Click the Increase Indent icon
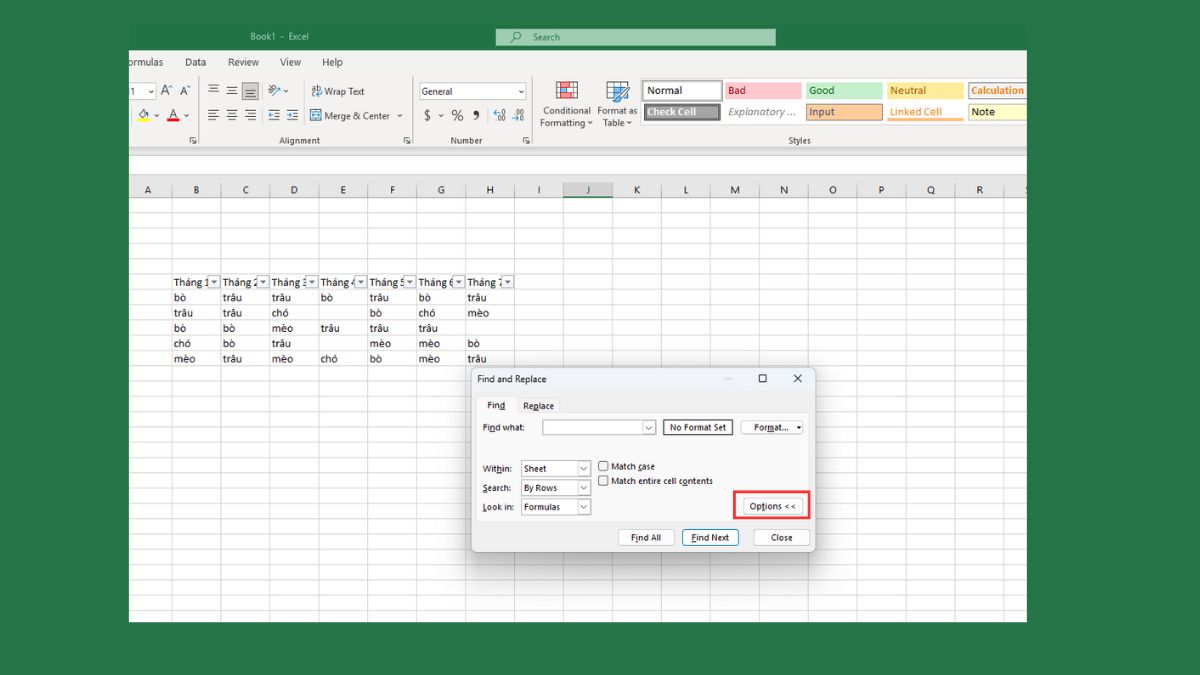 292,114
